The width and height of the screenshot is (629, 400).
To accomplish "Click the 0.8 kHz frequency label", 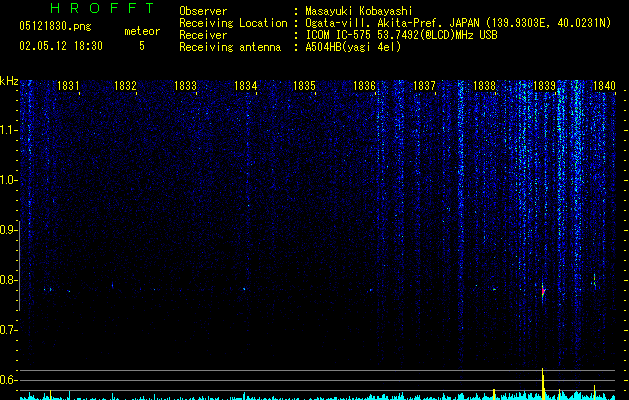I will tap(8, 280).
